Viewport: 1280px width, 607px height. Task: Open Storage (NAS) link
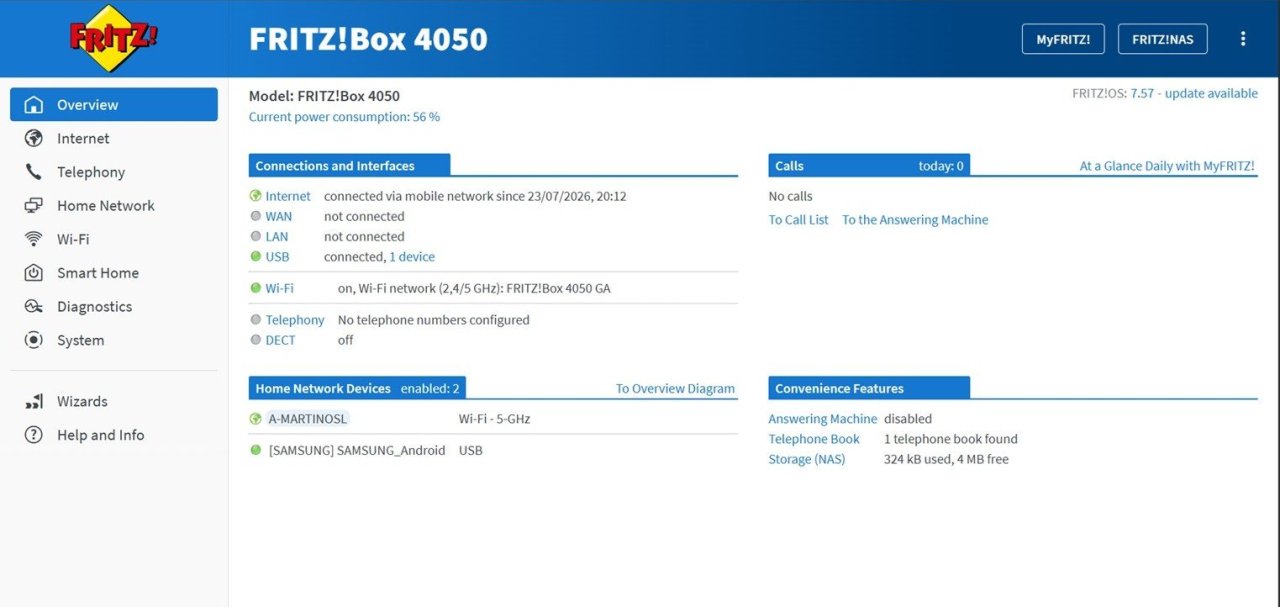(x=807, y=459)
